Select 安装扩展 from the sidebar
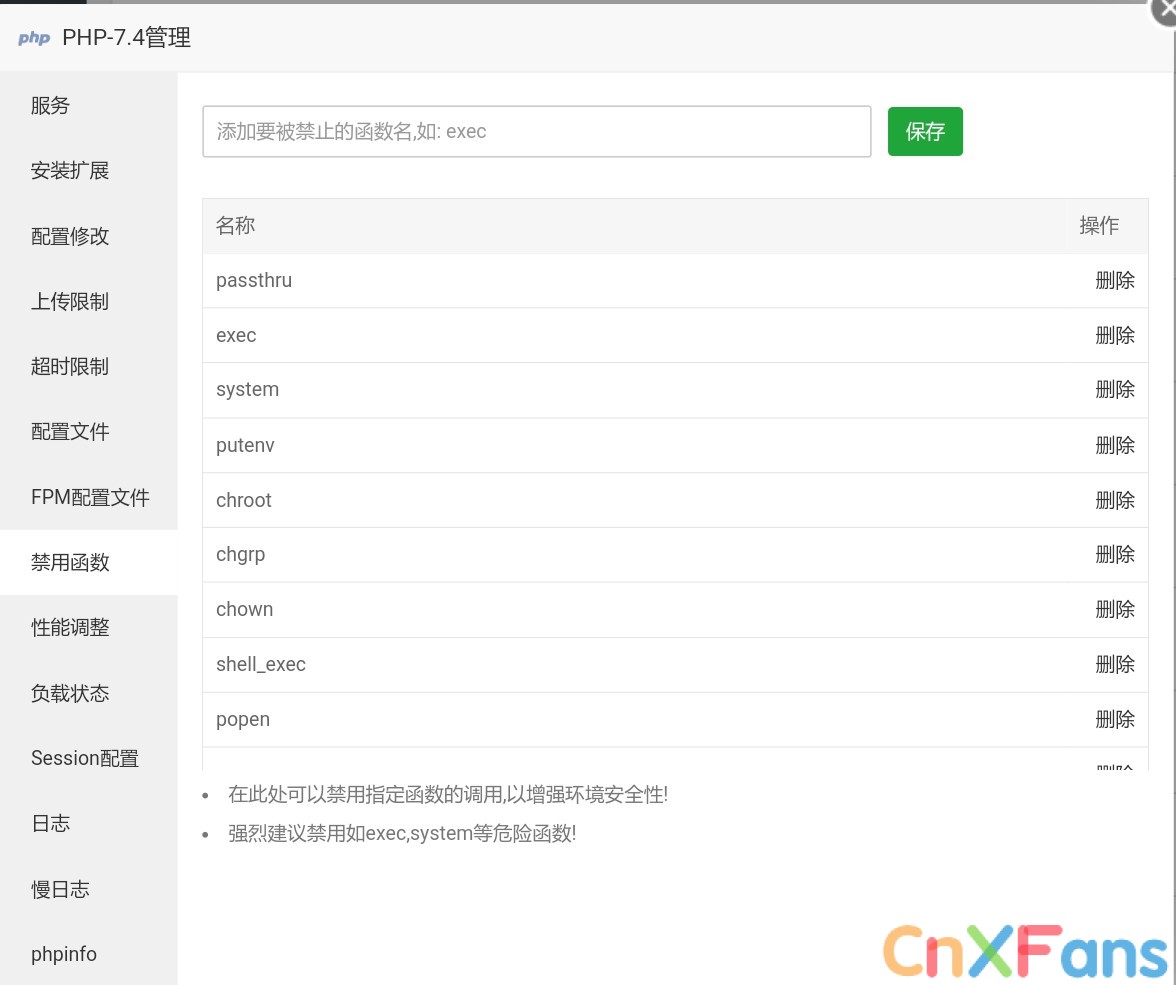This screenshot has height=985, width=1176. (x=69, y=170)
